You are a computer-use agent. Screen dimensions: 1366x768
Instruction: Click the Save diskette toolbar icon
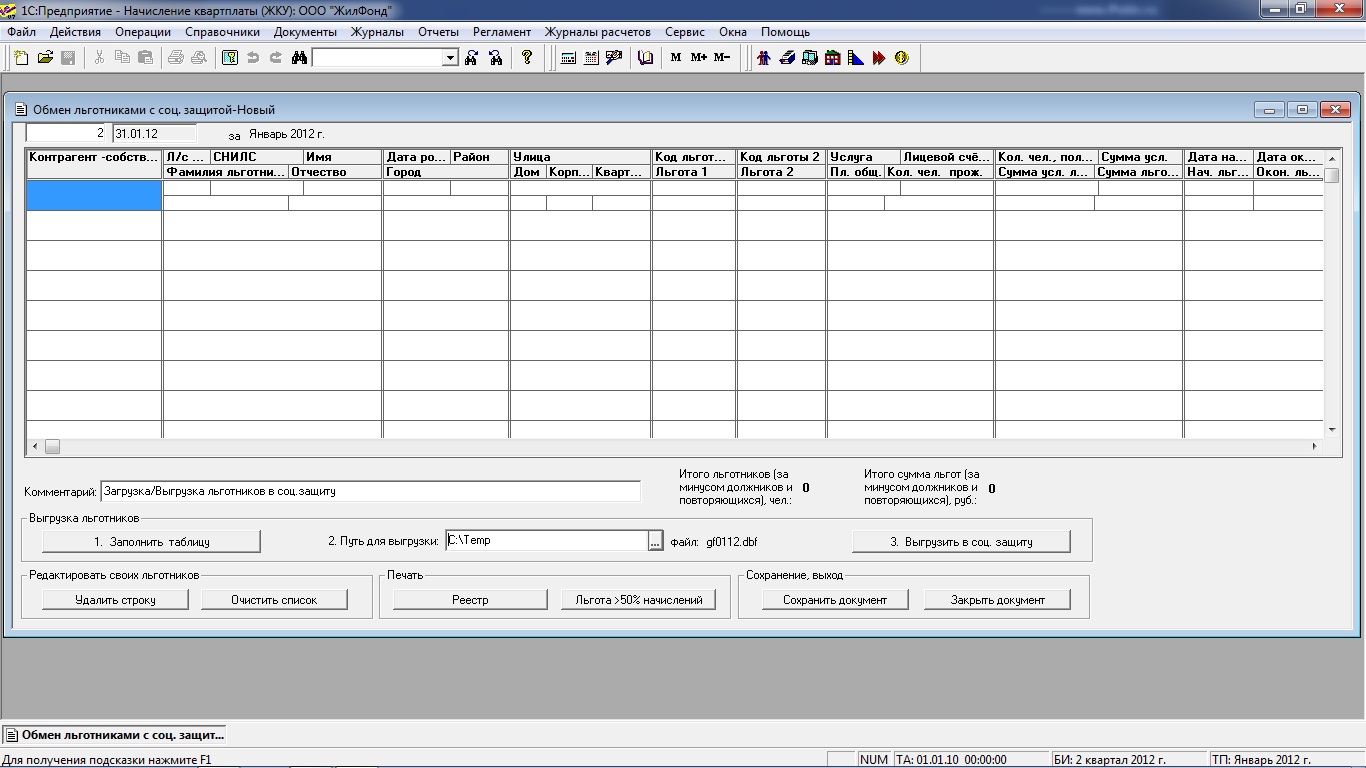click(x=68, y=58)
